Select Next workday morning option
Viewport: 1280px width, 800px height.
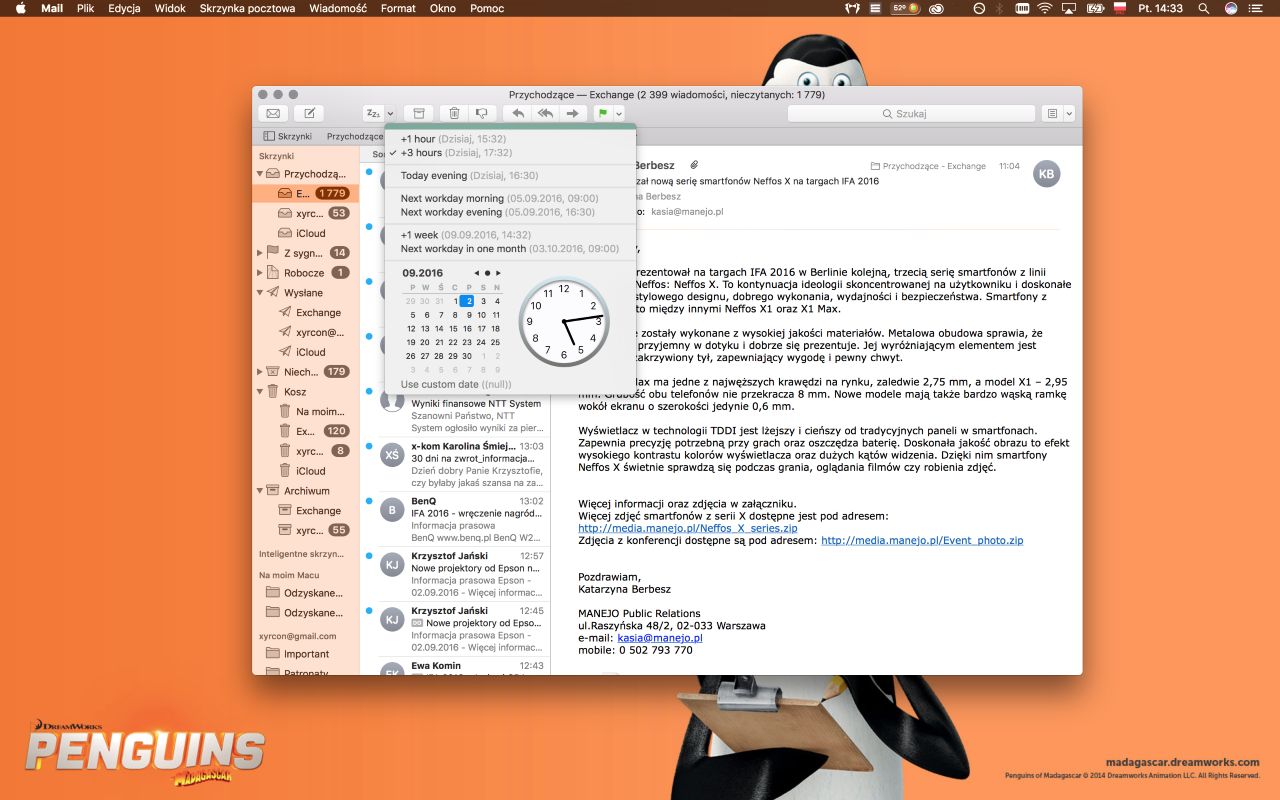point(510,198)
